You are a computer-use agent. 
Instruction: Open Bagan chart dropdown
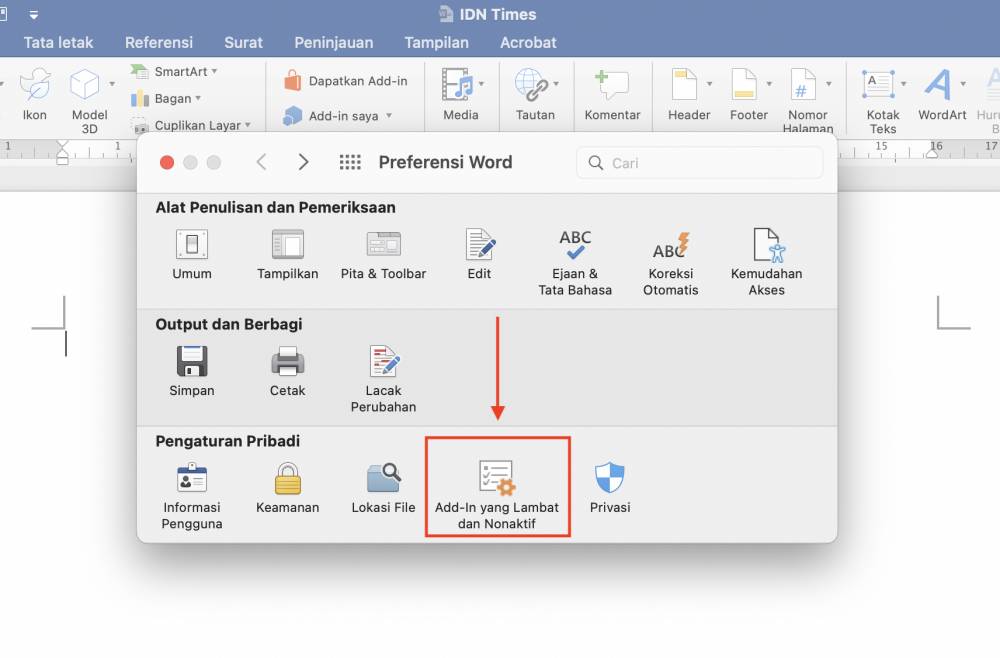tap(166, 98)
